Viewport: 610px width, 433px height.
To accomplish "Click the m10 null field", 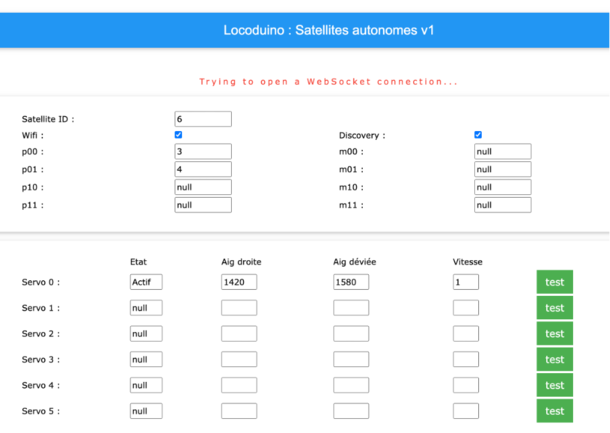I will [503, 187].
